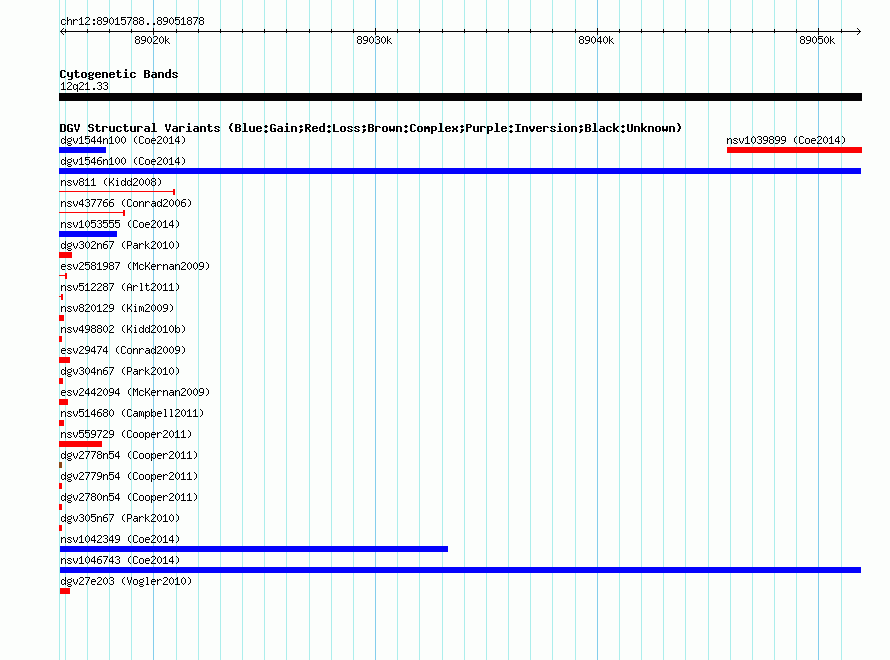Screen dimensions: 890x660
Task: Open dgv302n67 (Park2010) variant label
Action: 120,245
